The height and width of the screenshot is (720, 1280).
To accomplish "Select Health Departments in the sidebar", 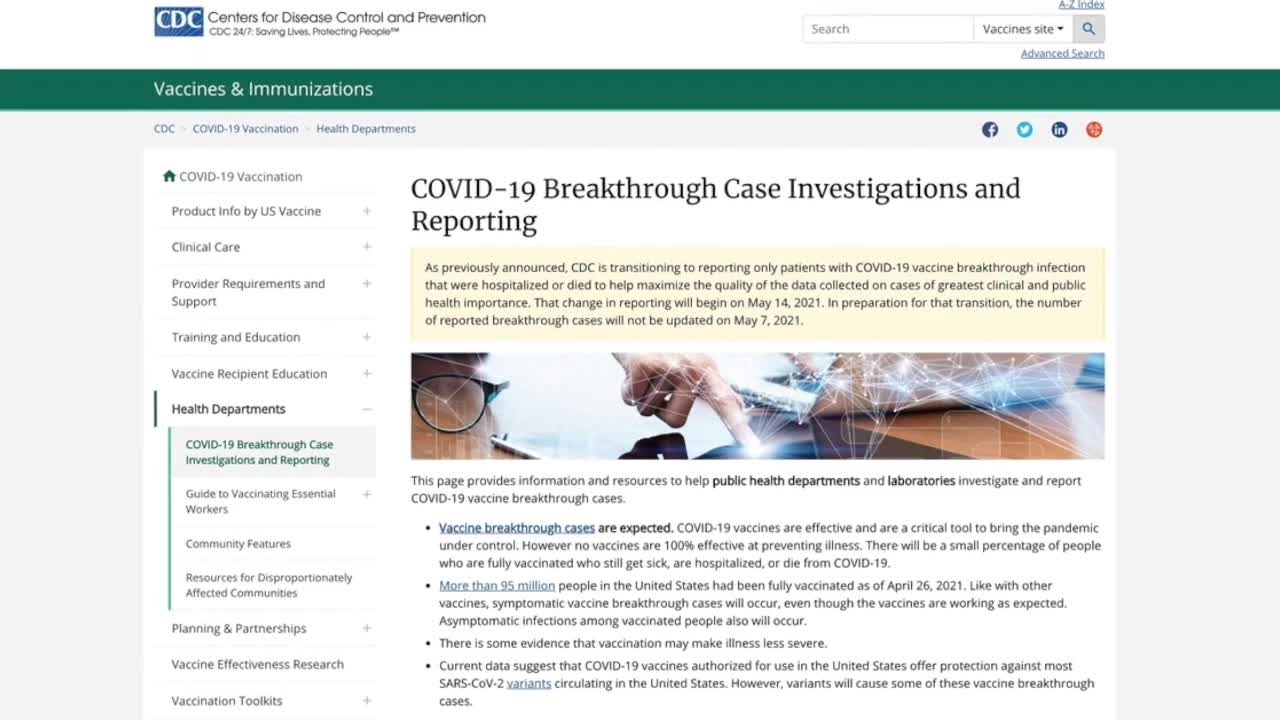I will tap(228, 409).
